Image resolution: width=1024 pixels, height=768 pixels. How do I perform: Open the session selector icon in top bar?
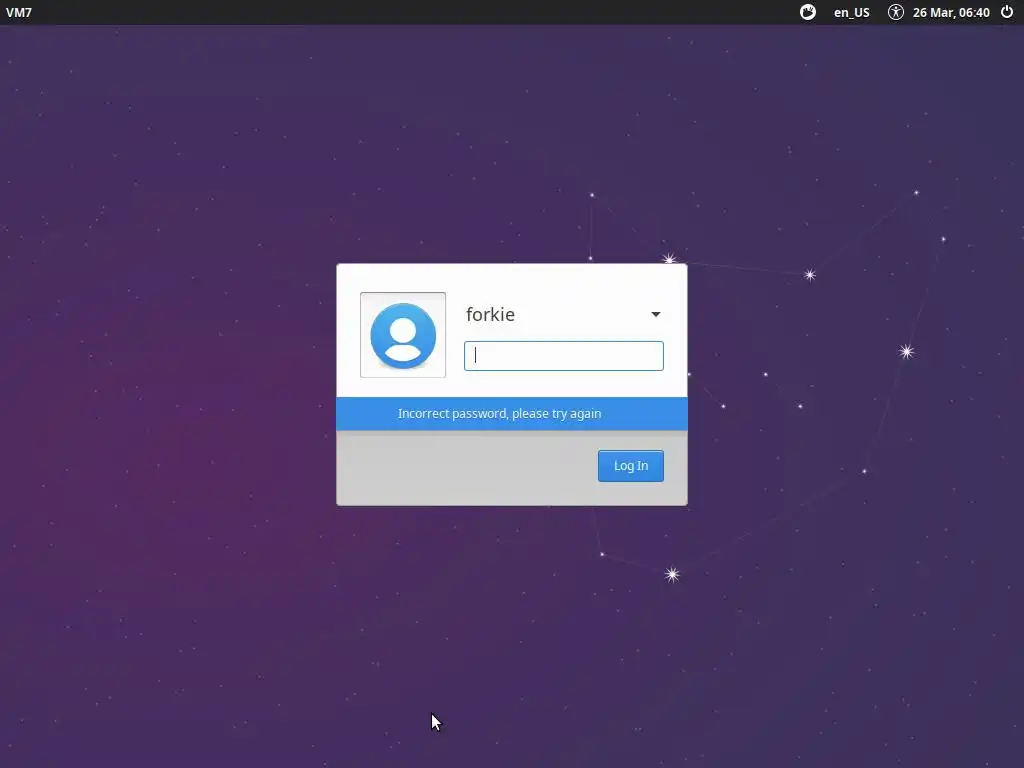tap(808, 12)
